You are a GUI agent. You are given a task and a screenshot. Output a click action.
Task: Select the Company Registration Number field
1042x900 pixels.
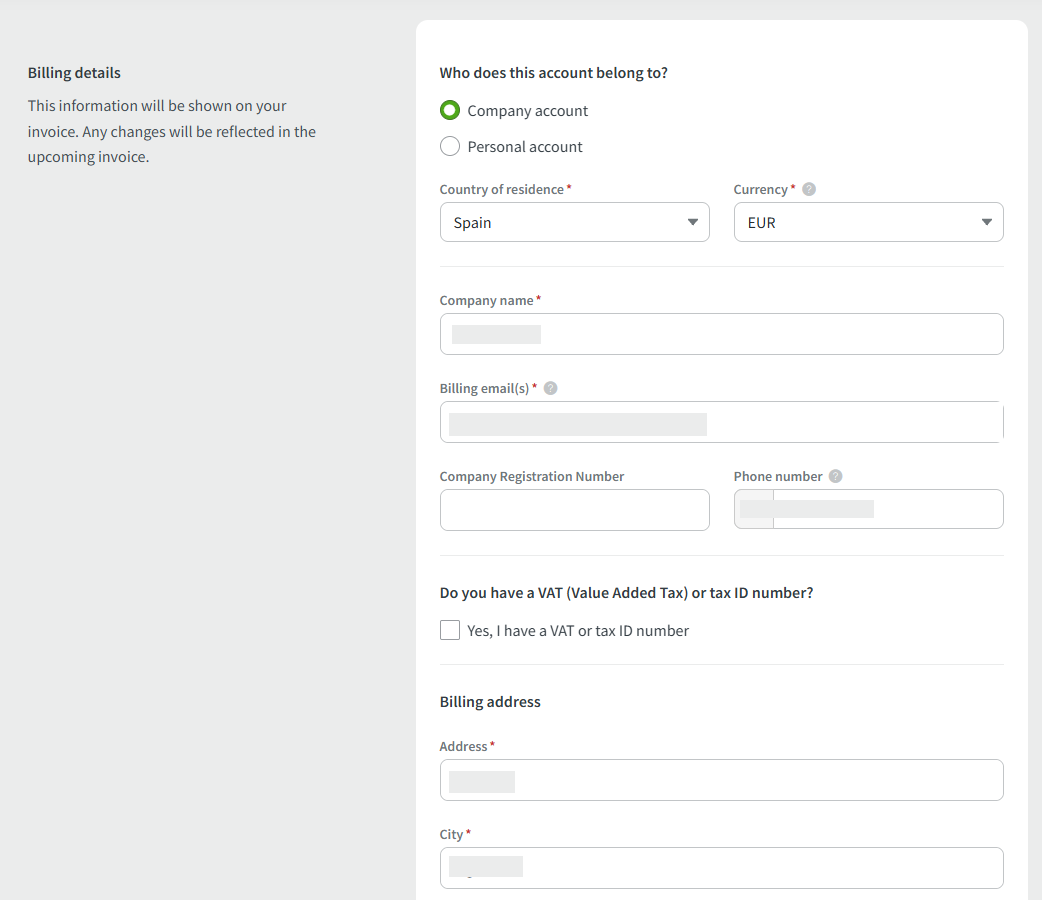[574, 510]
